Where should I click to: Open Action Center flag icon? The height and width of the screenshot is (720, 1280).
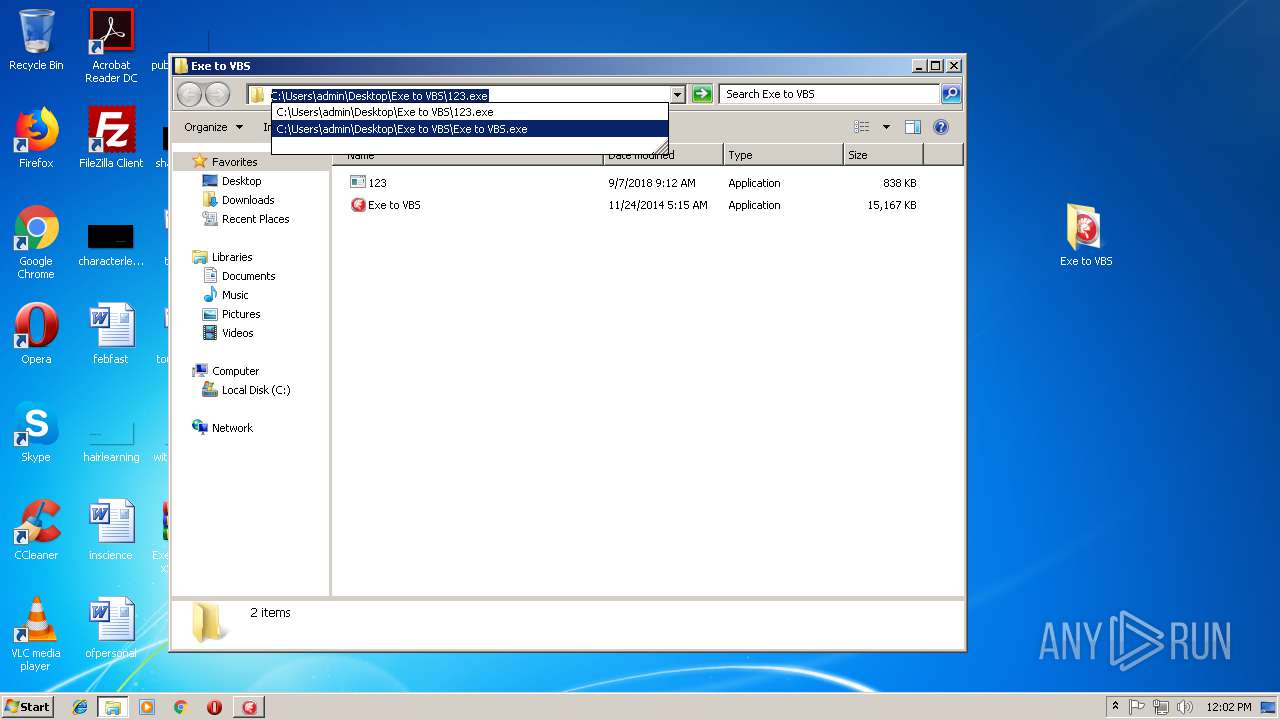pos(1137,707)
